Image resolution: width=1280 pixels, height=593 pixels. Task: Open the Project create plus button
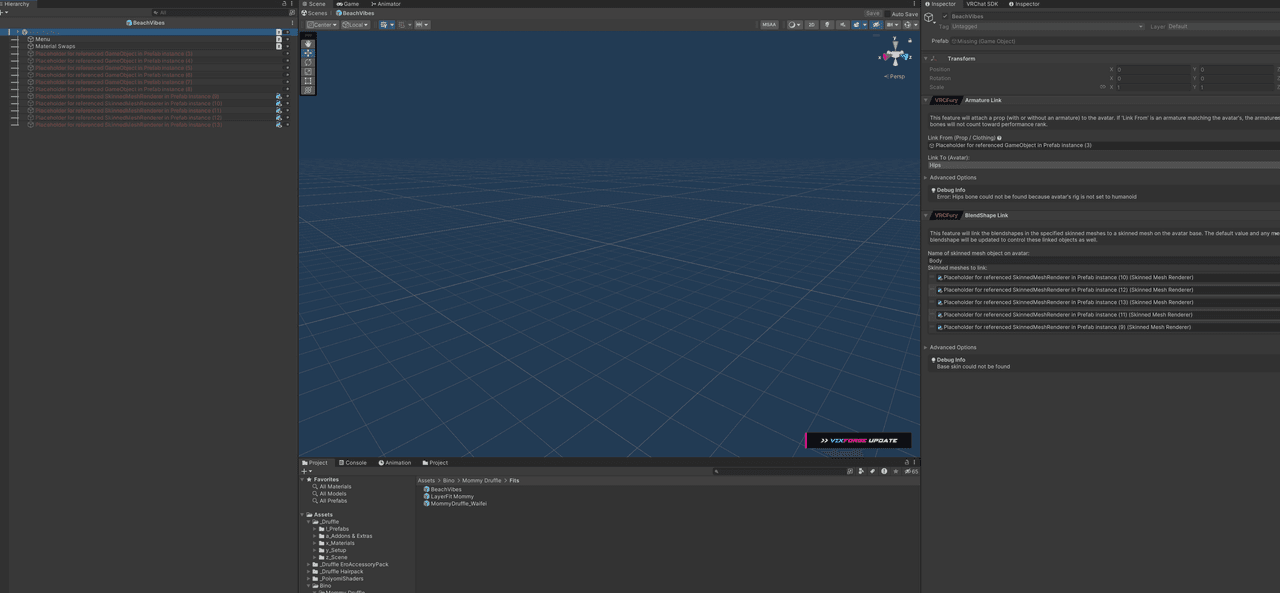(306, 471)
